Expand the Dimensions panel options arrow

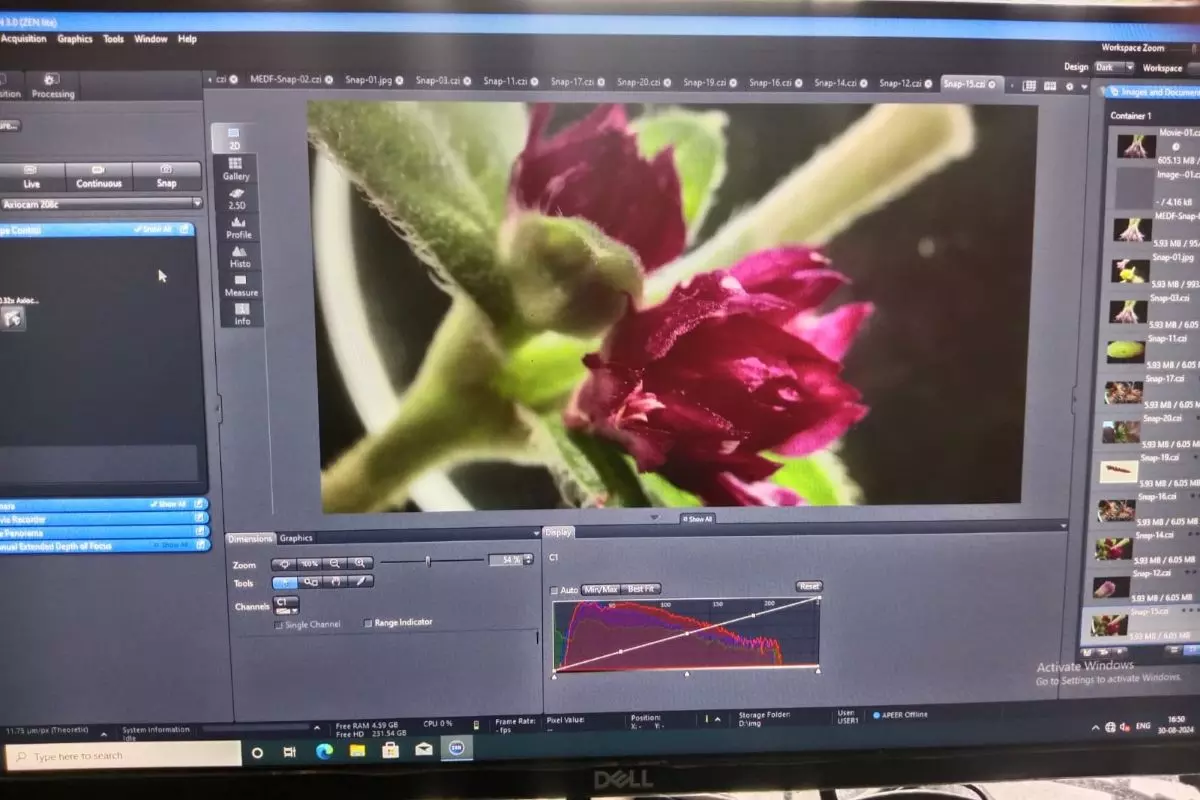point(536,535)
